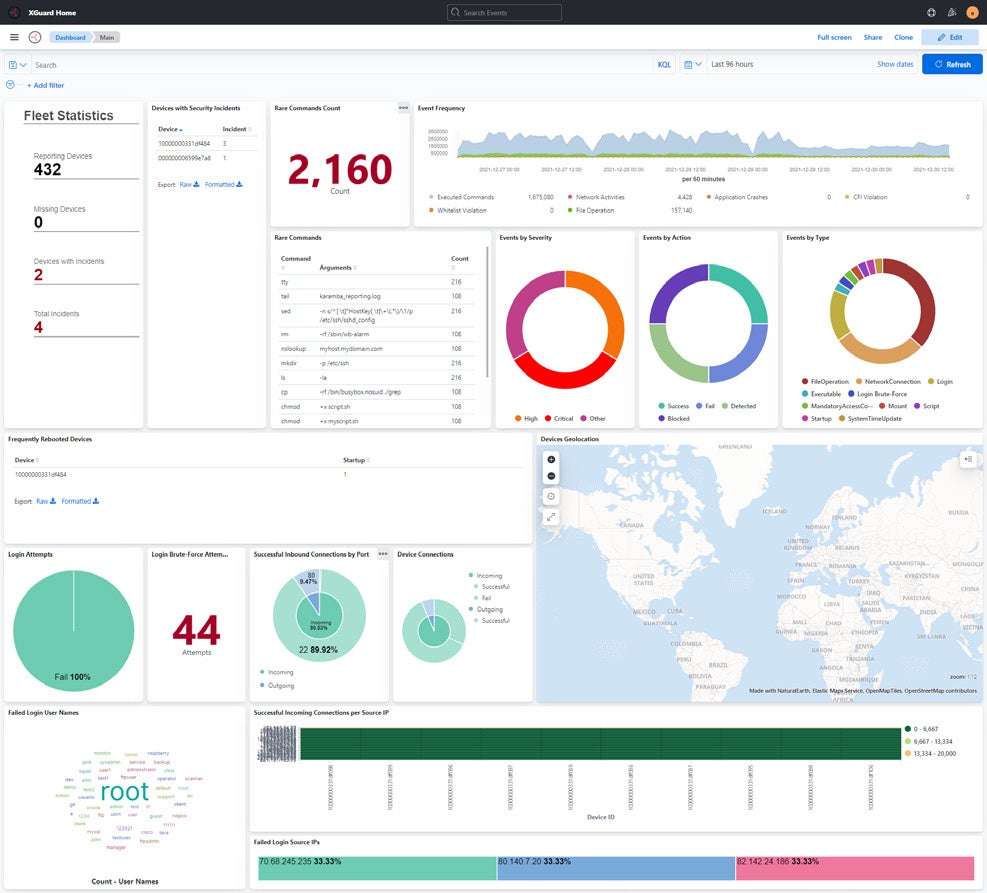Open the saved queries dropdown

pos(17,64)
